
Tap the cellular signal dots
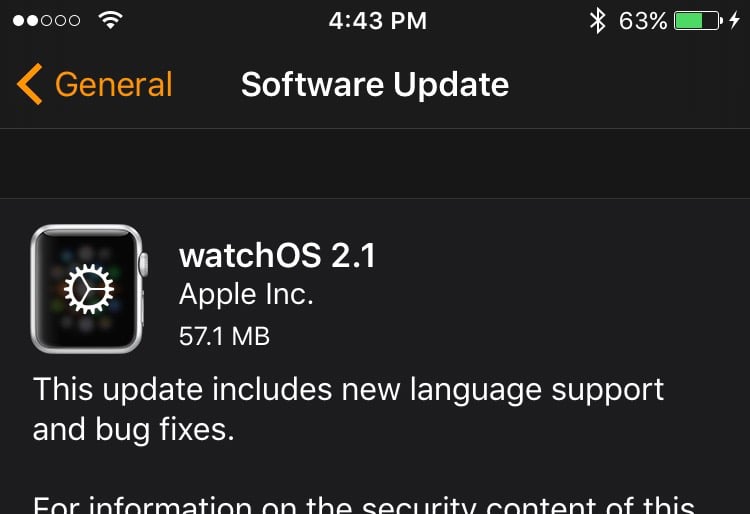point(46,21)
